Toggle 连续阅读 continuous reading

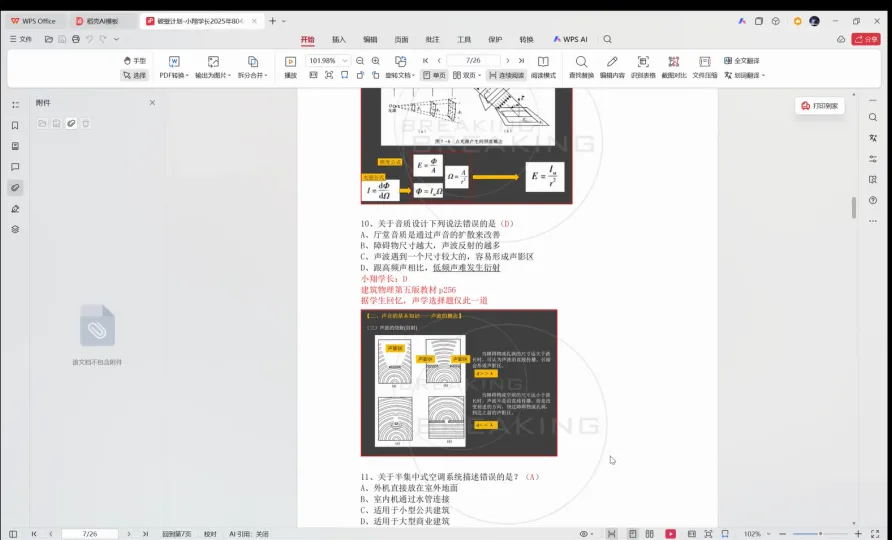point(506,75)
